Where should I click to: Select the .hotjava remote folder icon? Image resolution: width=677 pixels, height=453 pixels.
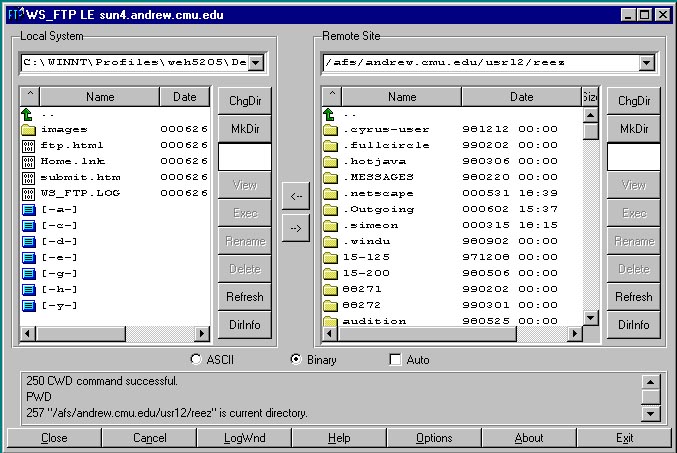tap(330, 162)
